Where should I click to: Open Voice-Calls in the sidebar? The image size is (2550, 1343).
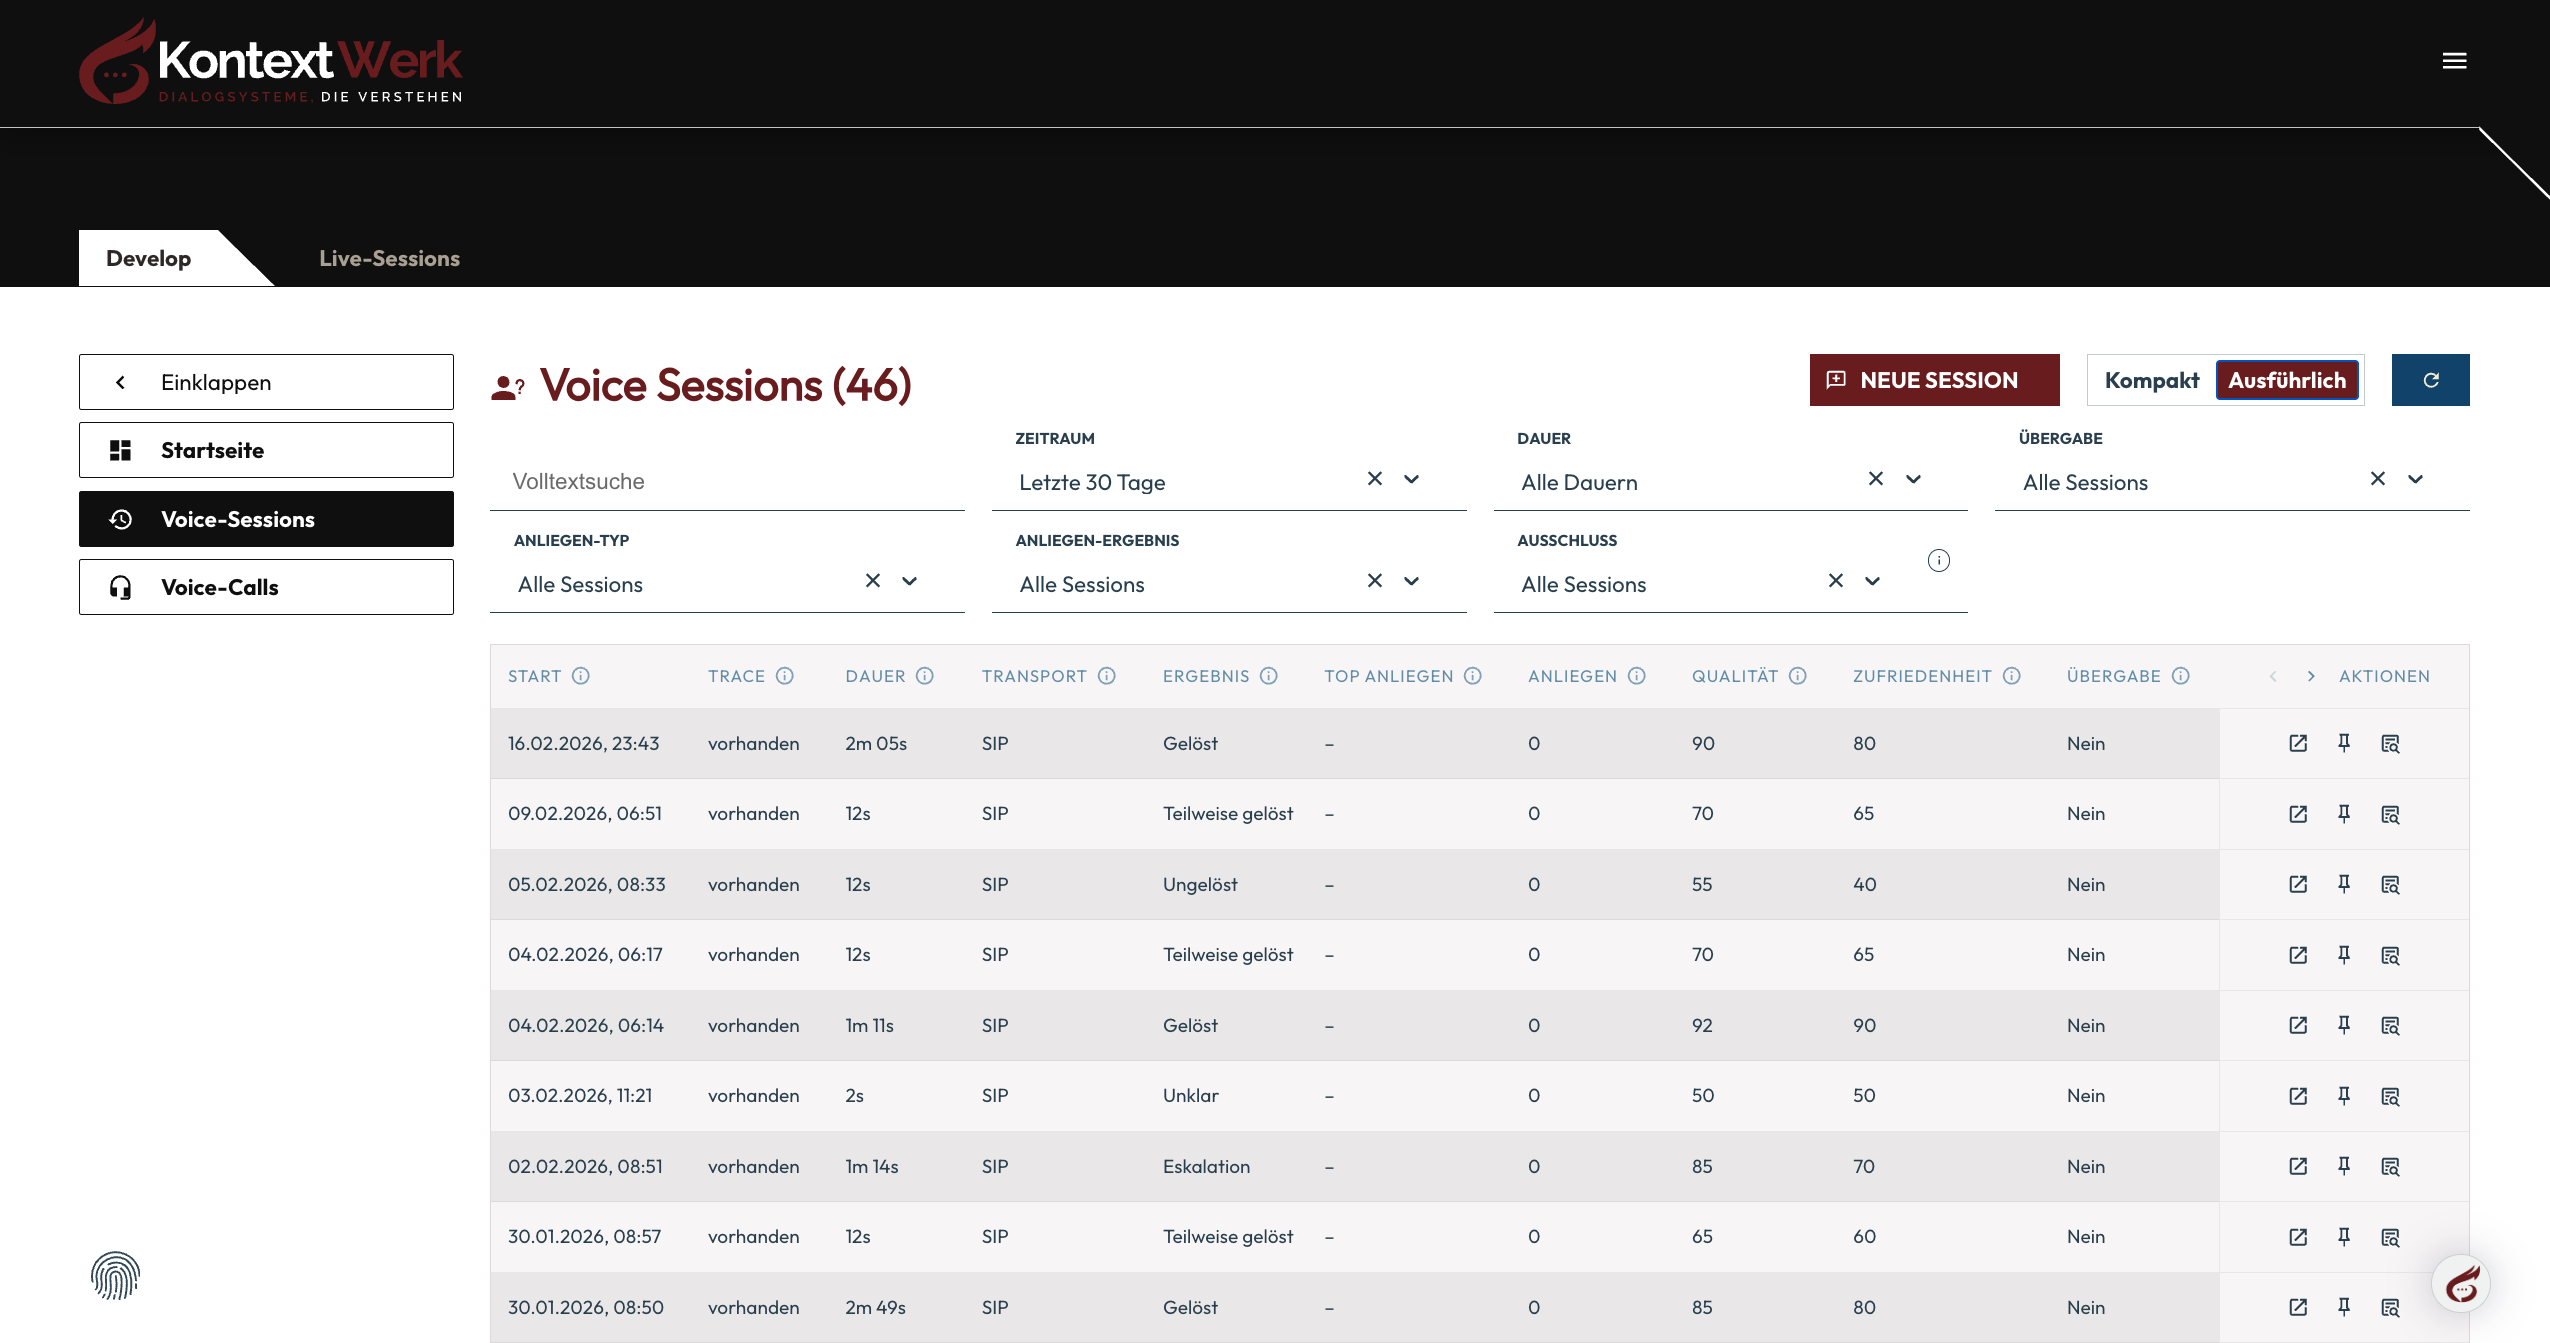click(266, 587)
